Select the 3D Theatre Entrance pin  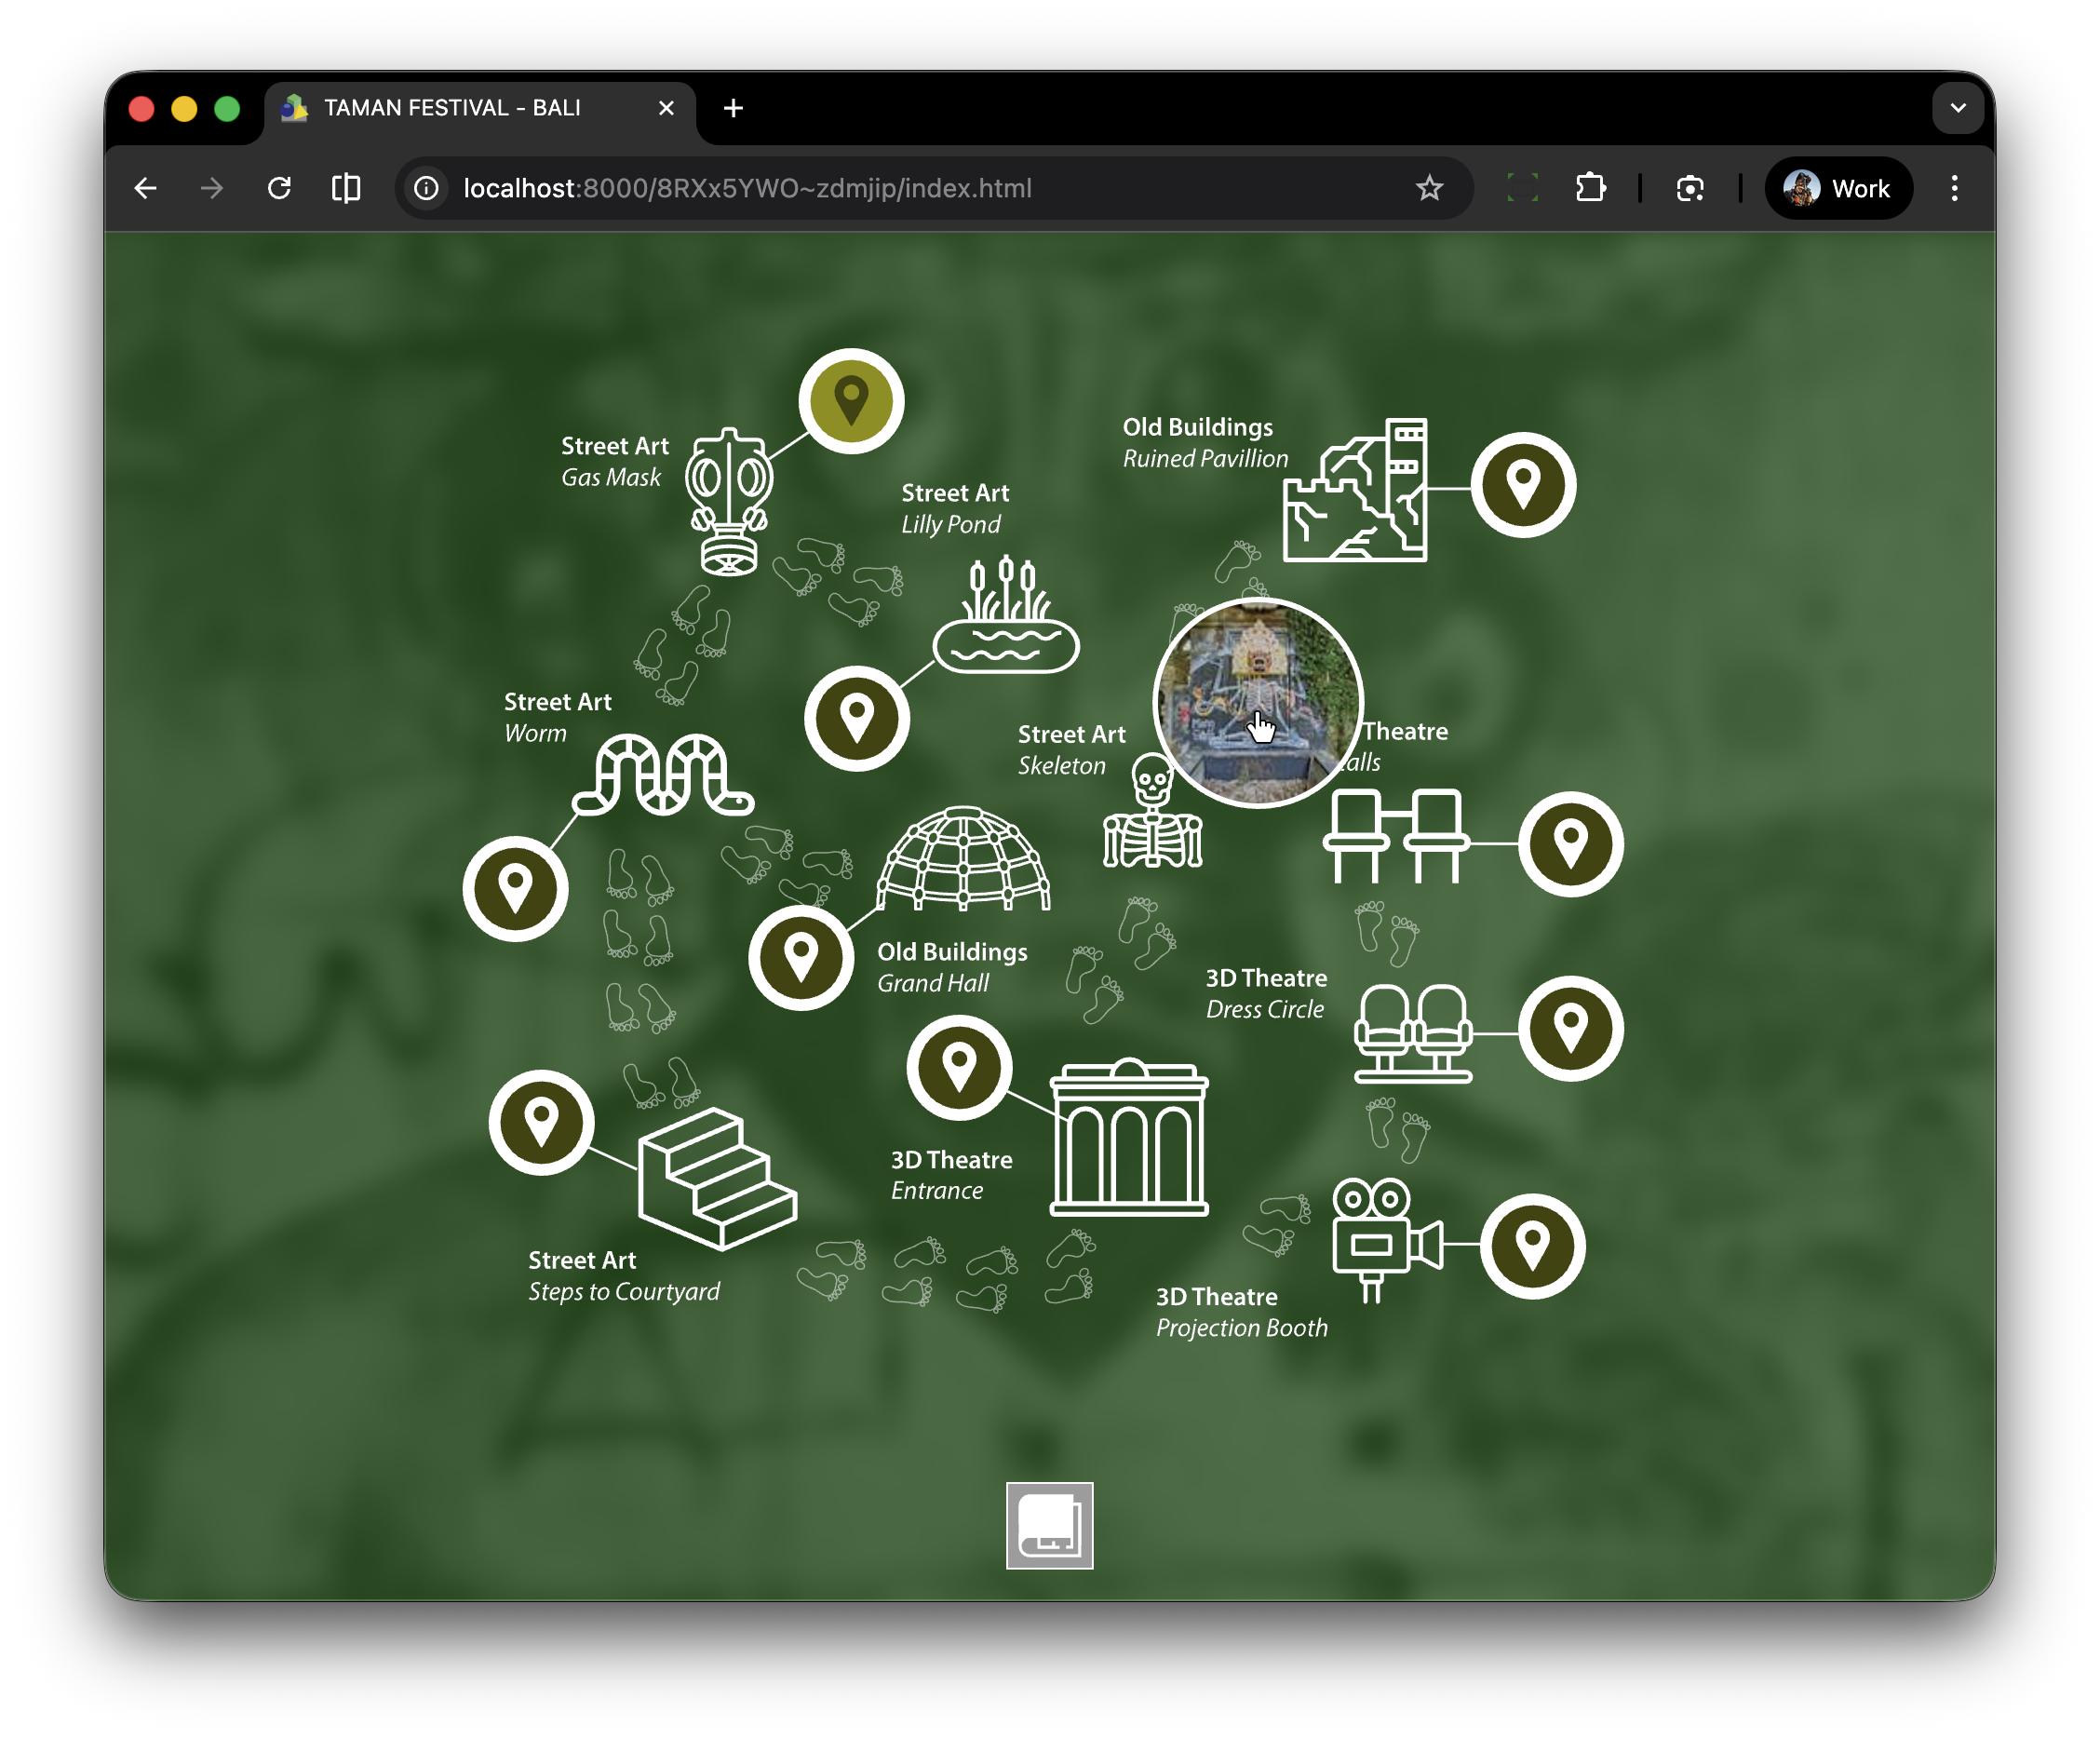pyautogui.click(x=959, y=1067)
